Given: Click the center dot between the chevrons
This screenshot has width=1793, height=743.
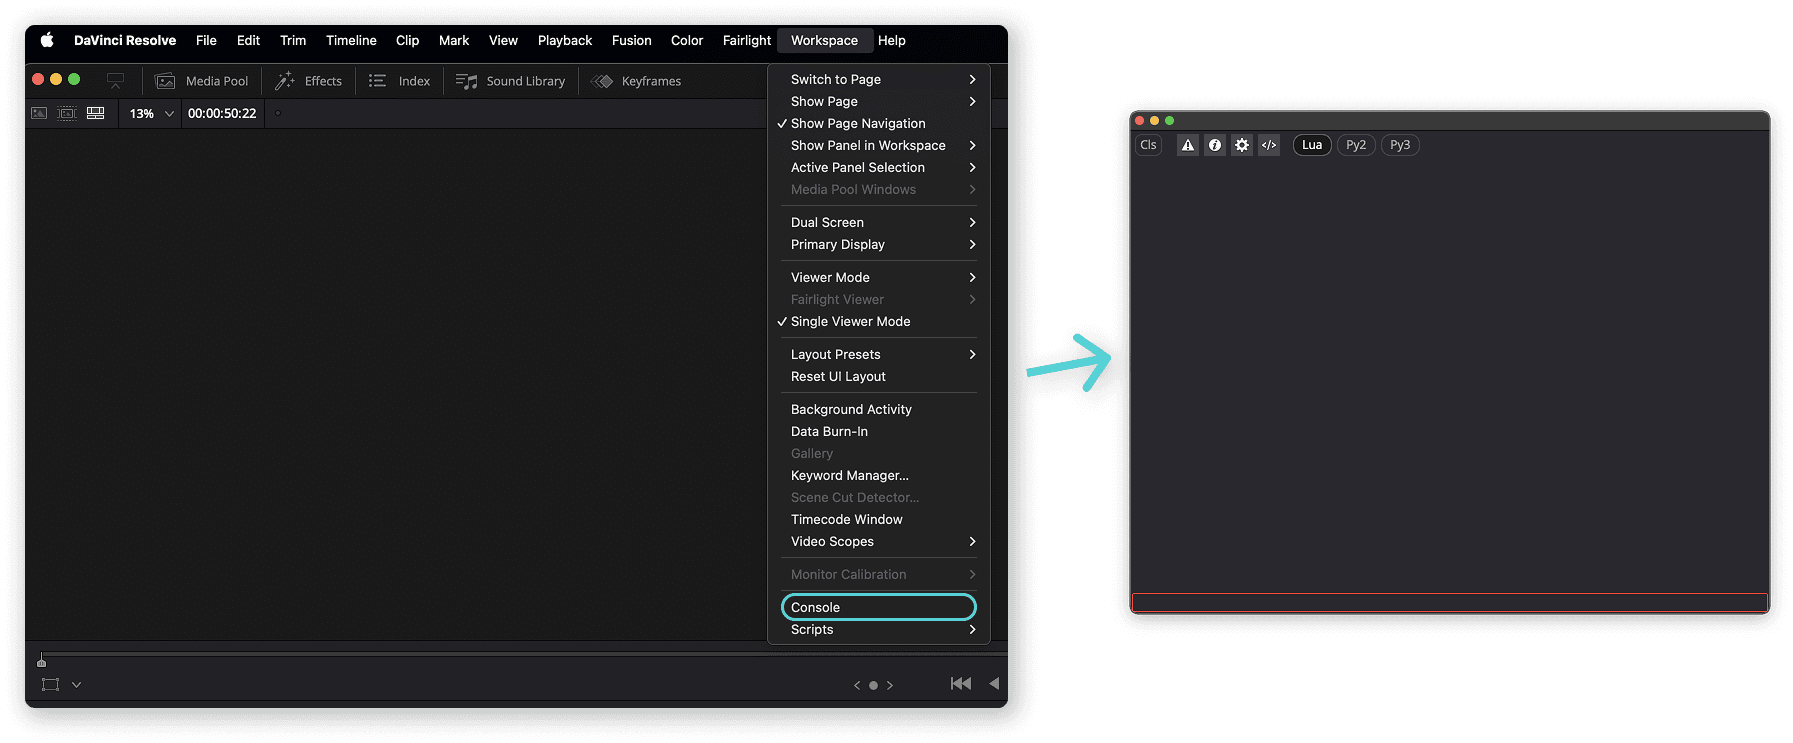Looking at the screenshot, I should coord(873,685).
